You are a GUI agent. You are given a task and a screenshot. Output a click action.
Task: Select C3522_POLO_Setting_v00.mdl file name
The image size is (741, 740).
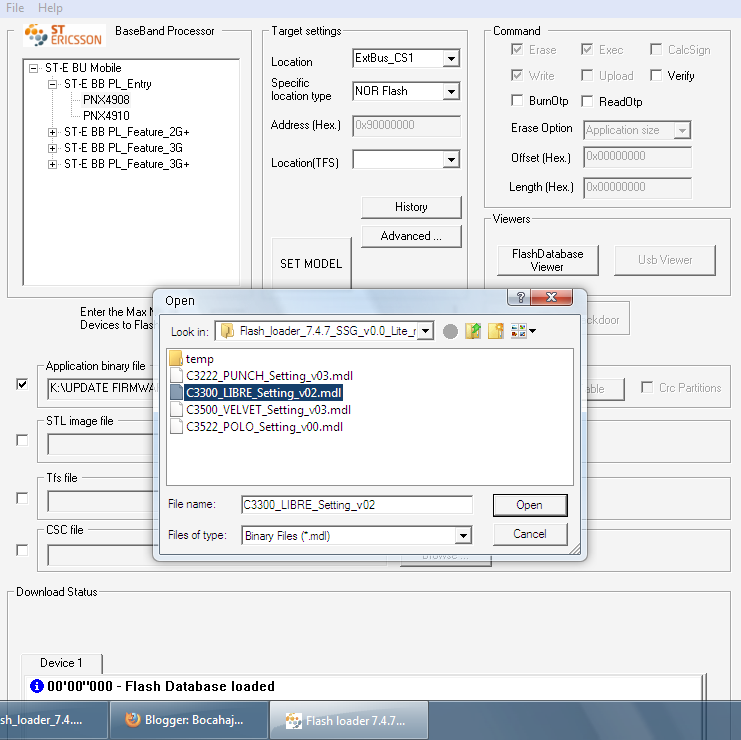point(264,427)
